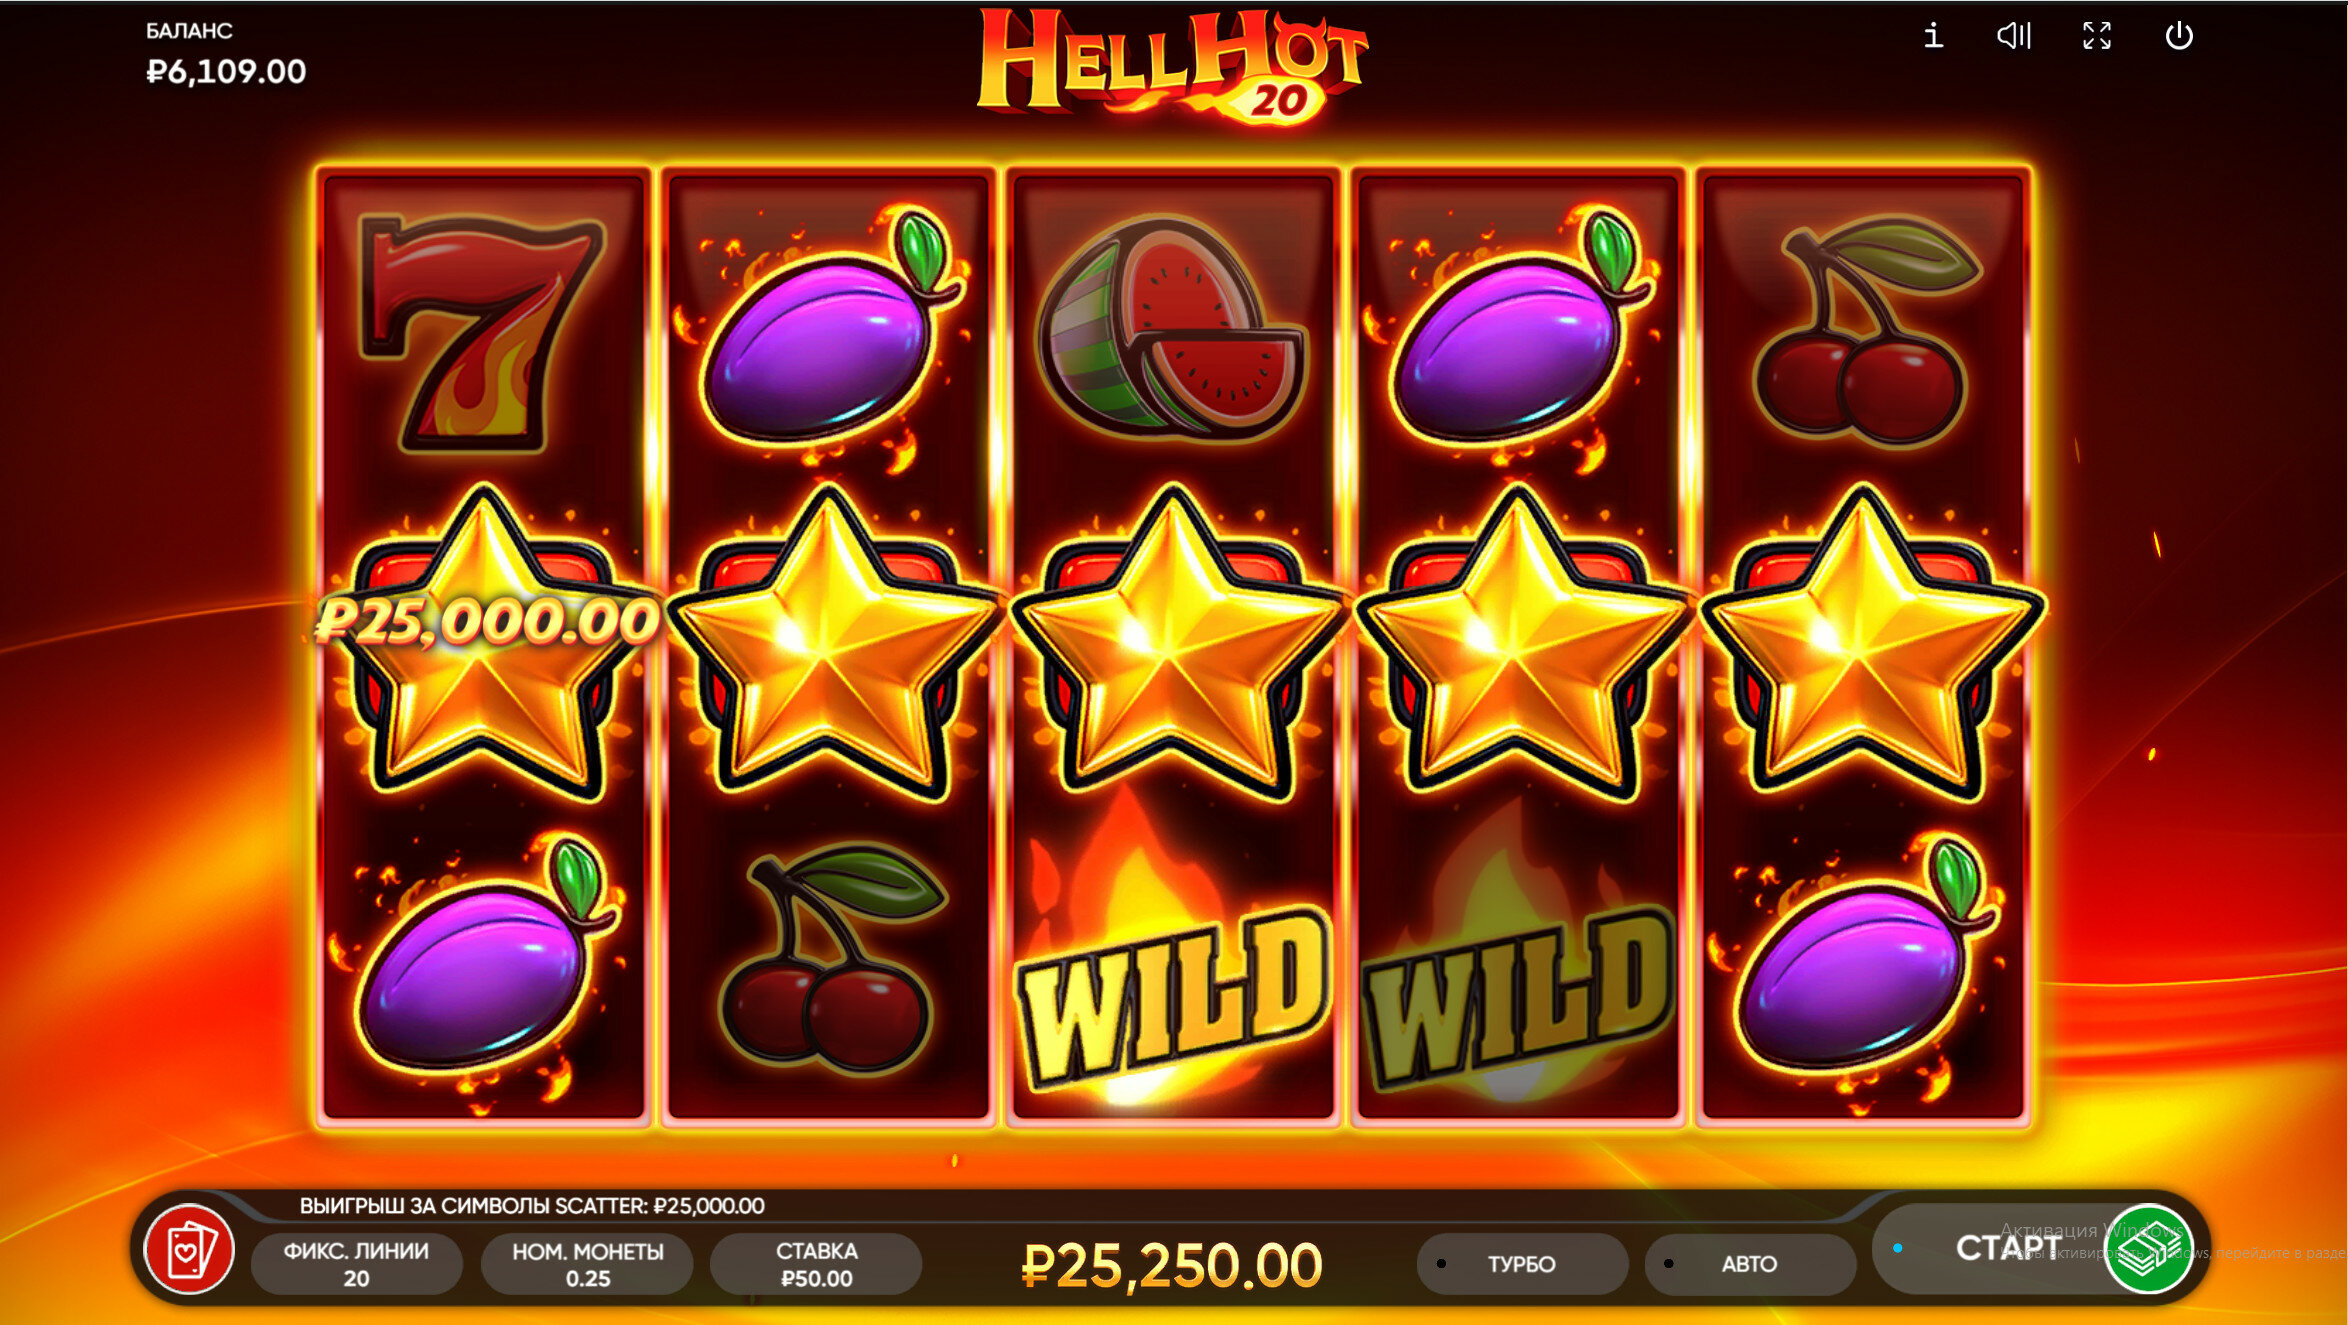Toggle Турбо mode
The image size is (2348, 1325).
click(1521, 1264)
